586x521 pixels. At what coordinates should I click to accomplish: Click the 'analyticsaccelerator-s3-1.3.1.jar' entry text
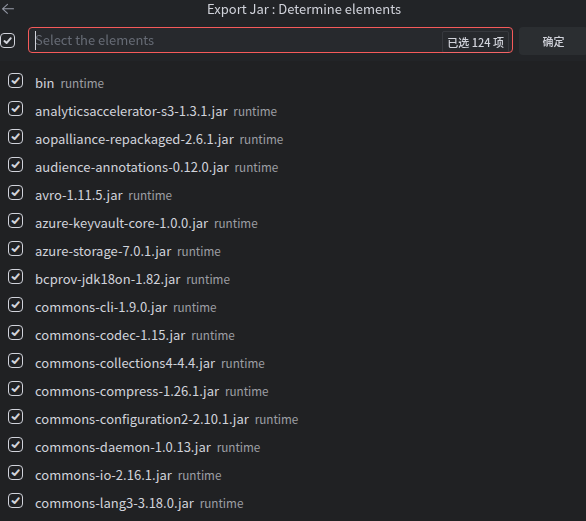tap(131, 111)
